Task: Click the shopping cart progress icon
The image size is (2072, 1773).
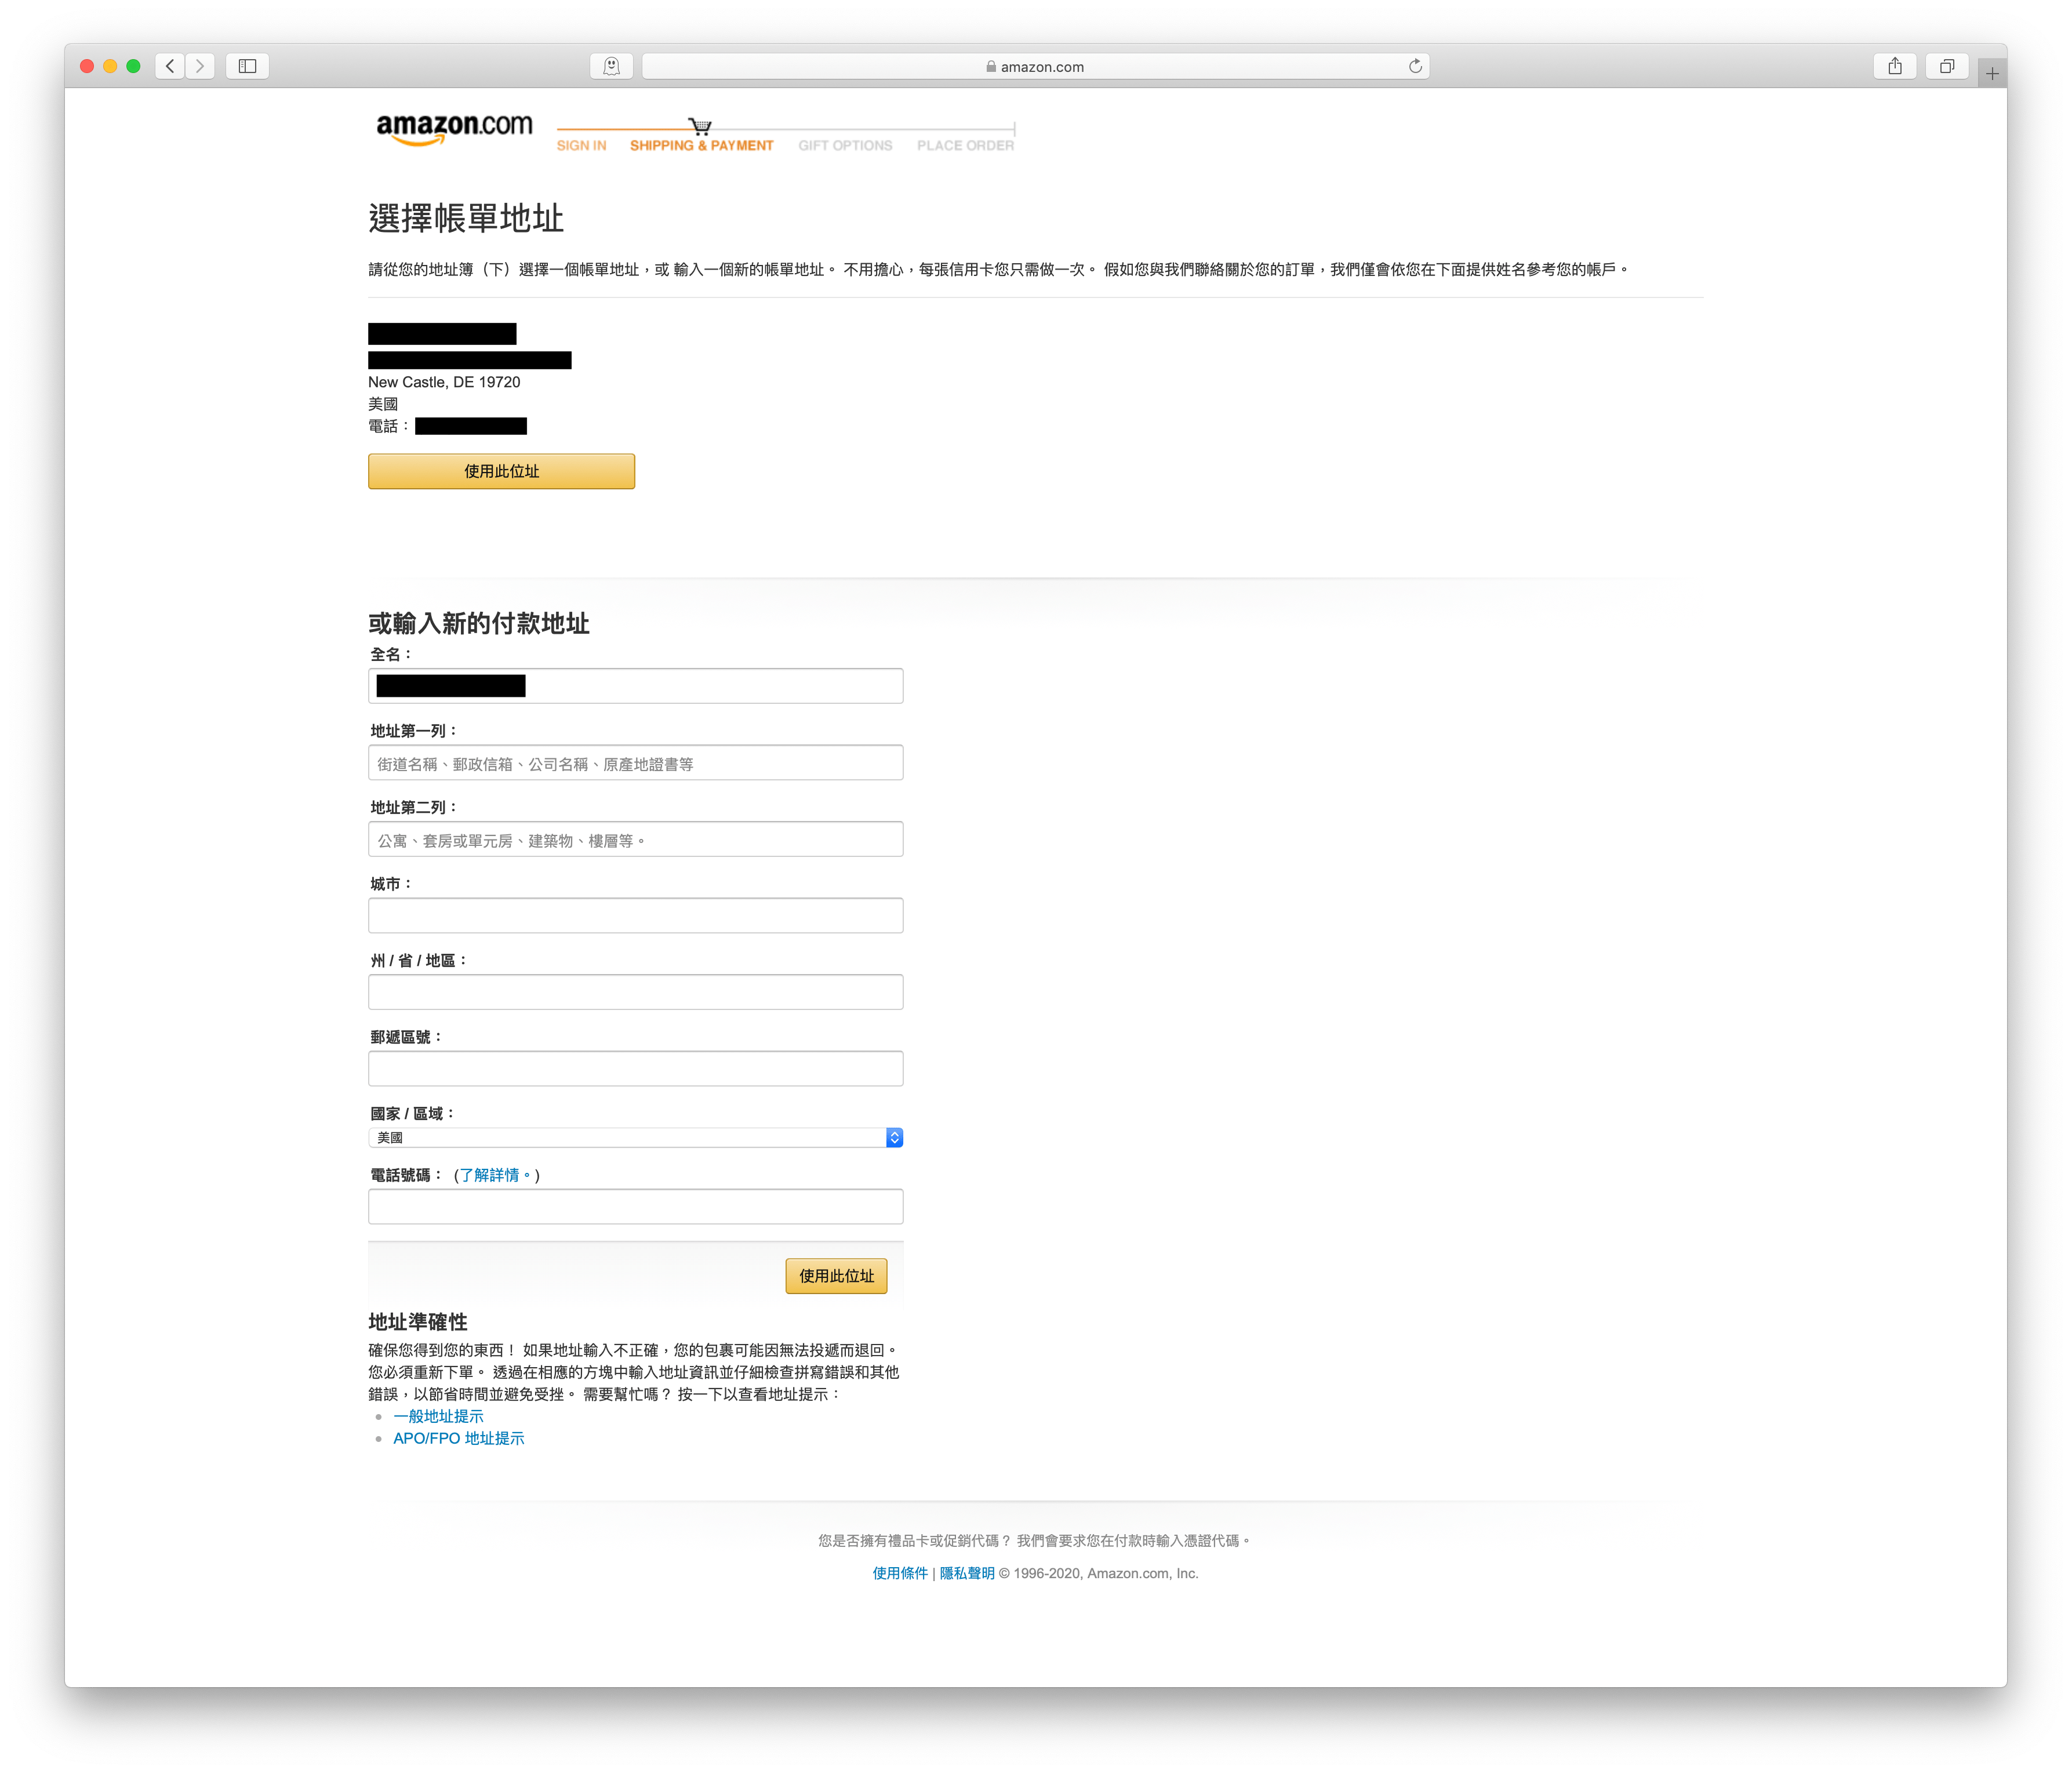Action: [700, 127]
